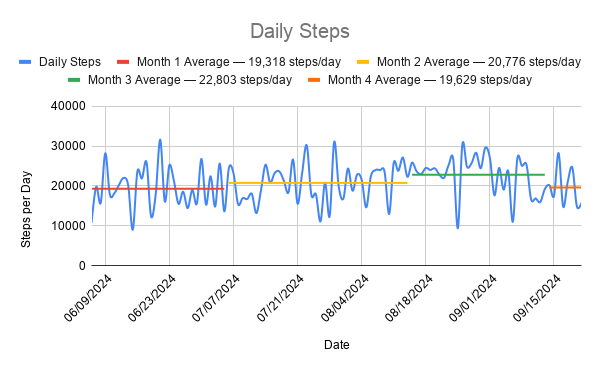Click the green Month 3 average line in chart
Viewport: 600px width, 371px height.
[x=478, y=175]
